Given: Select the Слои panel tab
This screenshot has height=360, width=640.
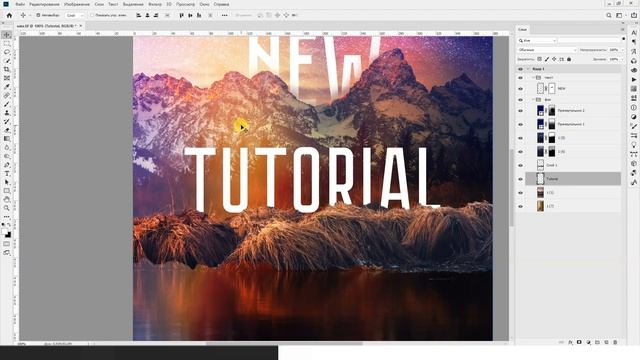Looking at the screenshot, I should pos(522,29).
